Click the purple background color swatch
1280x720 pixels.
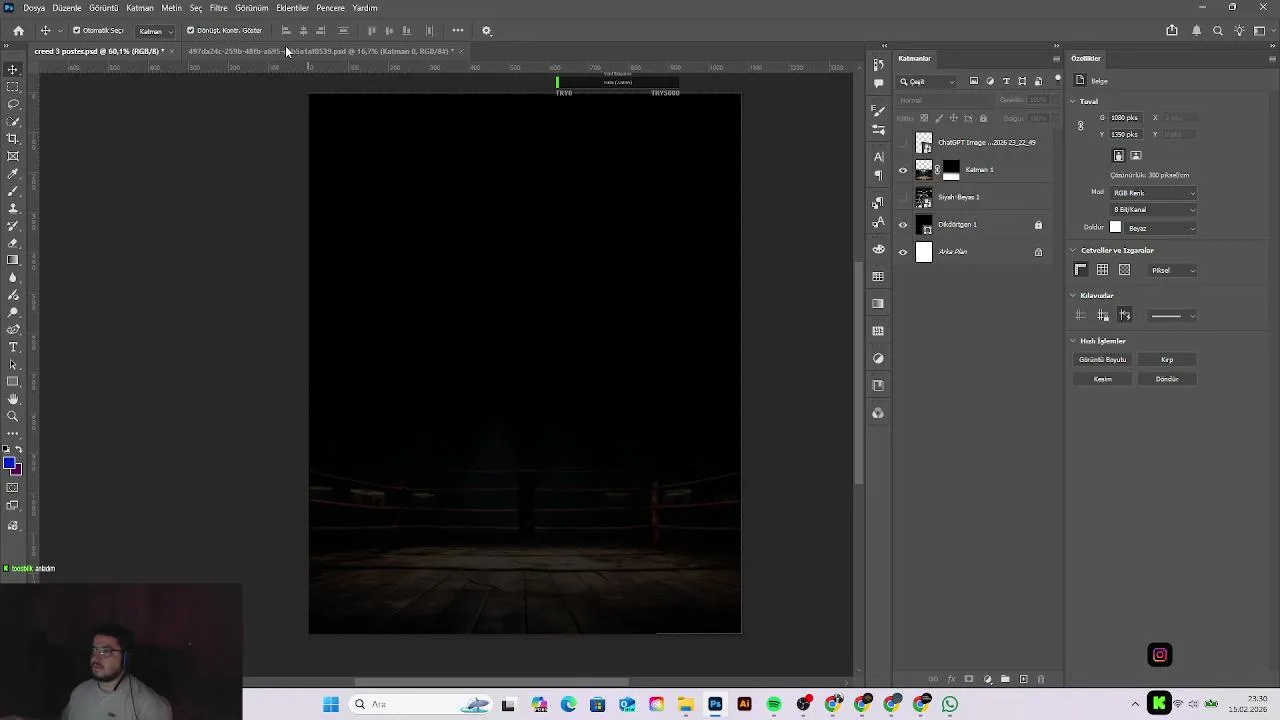click(18, 470)
